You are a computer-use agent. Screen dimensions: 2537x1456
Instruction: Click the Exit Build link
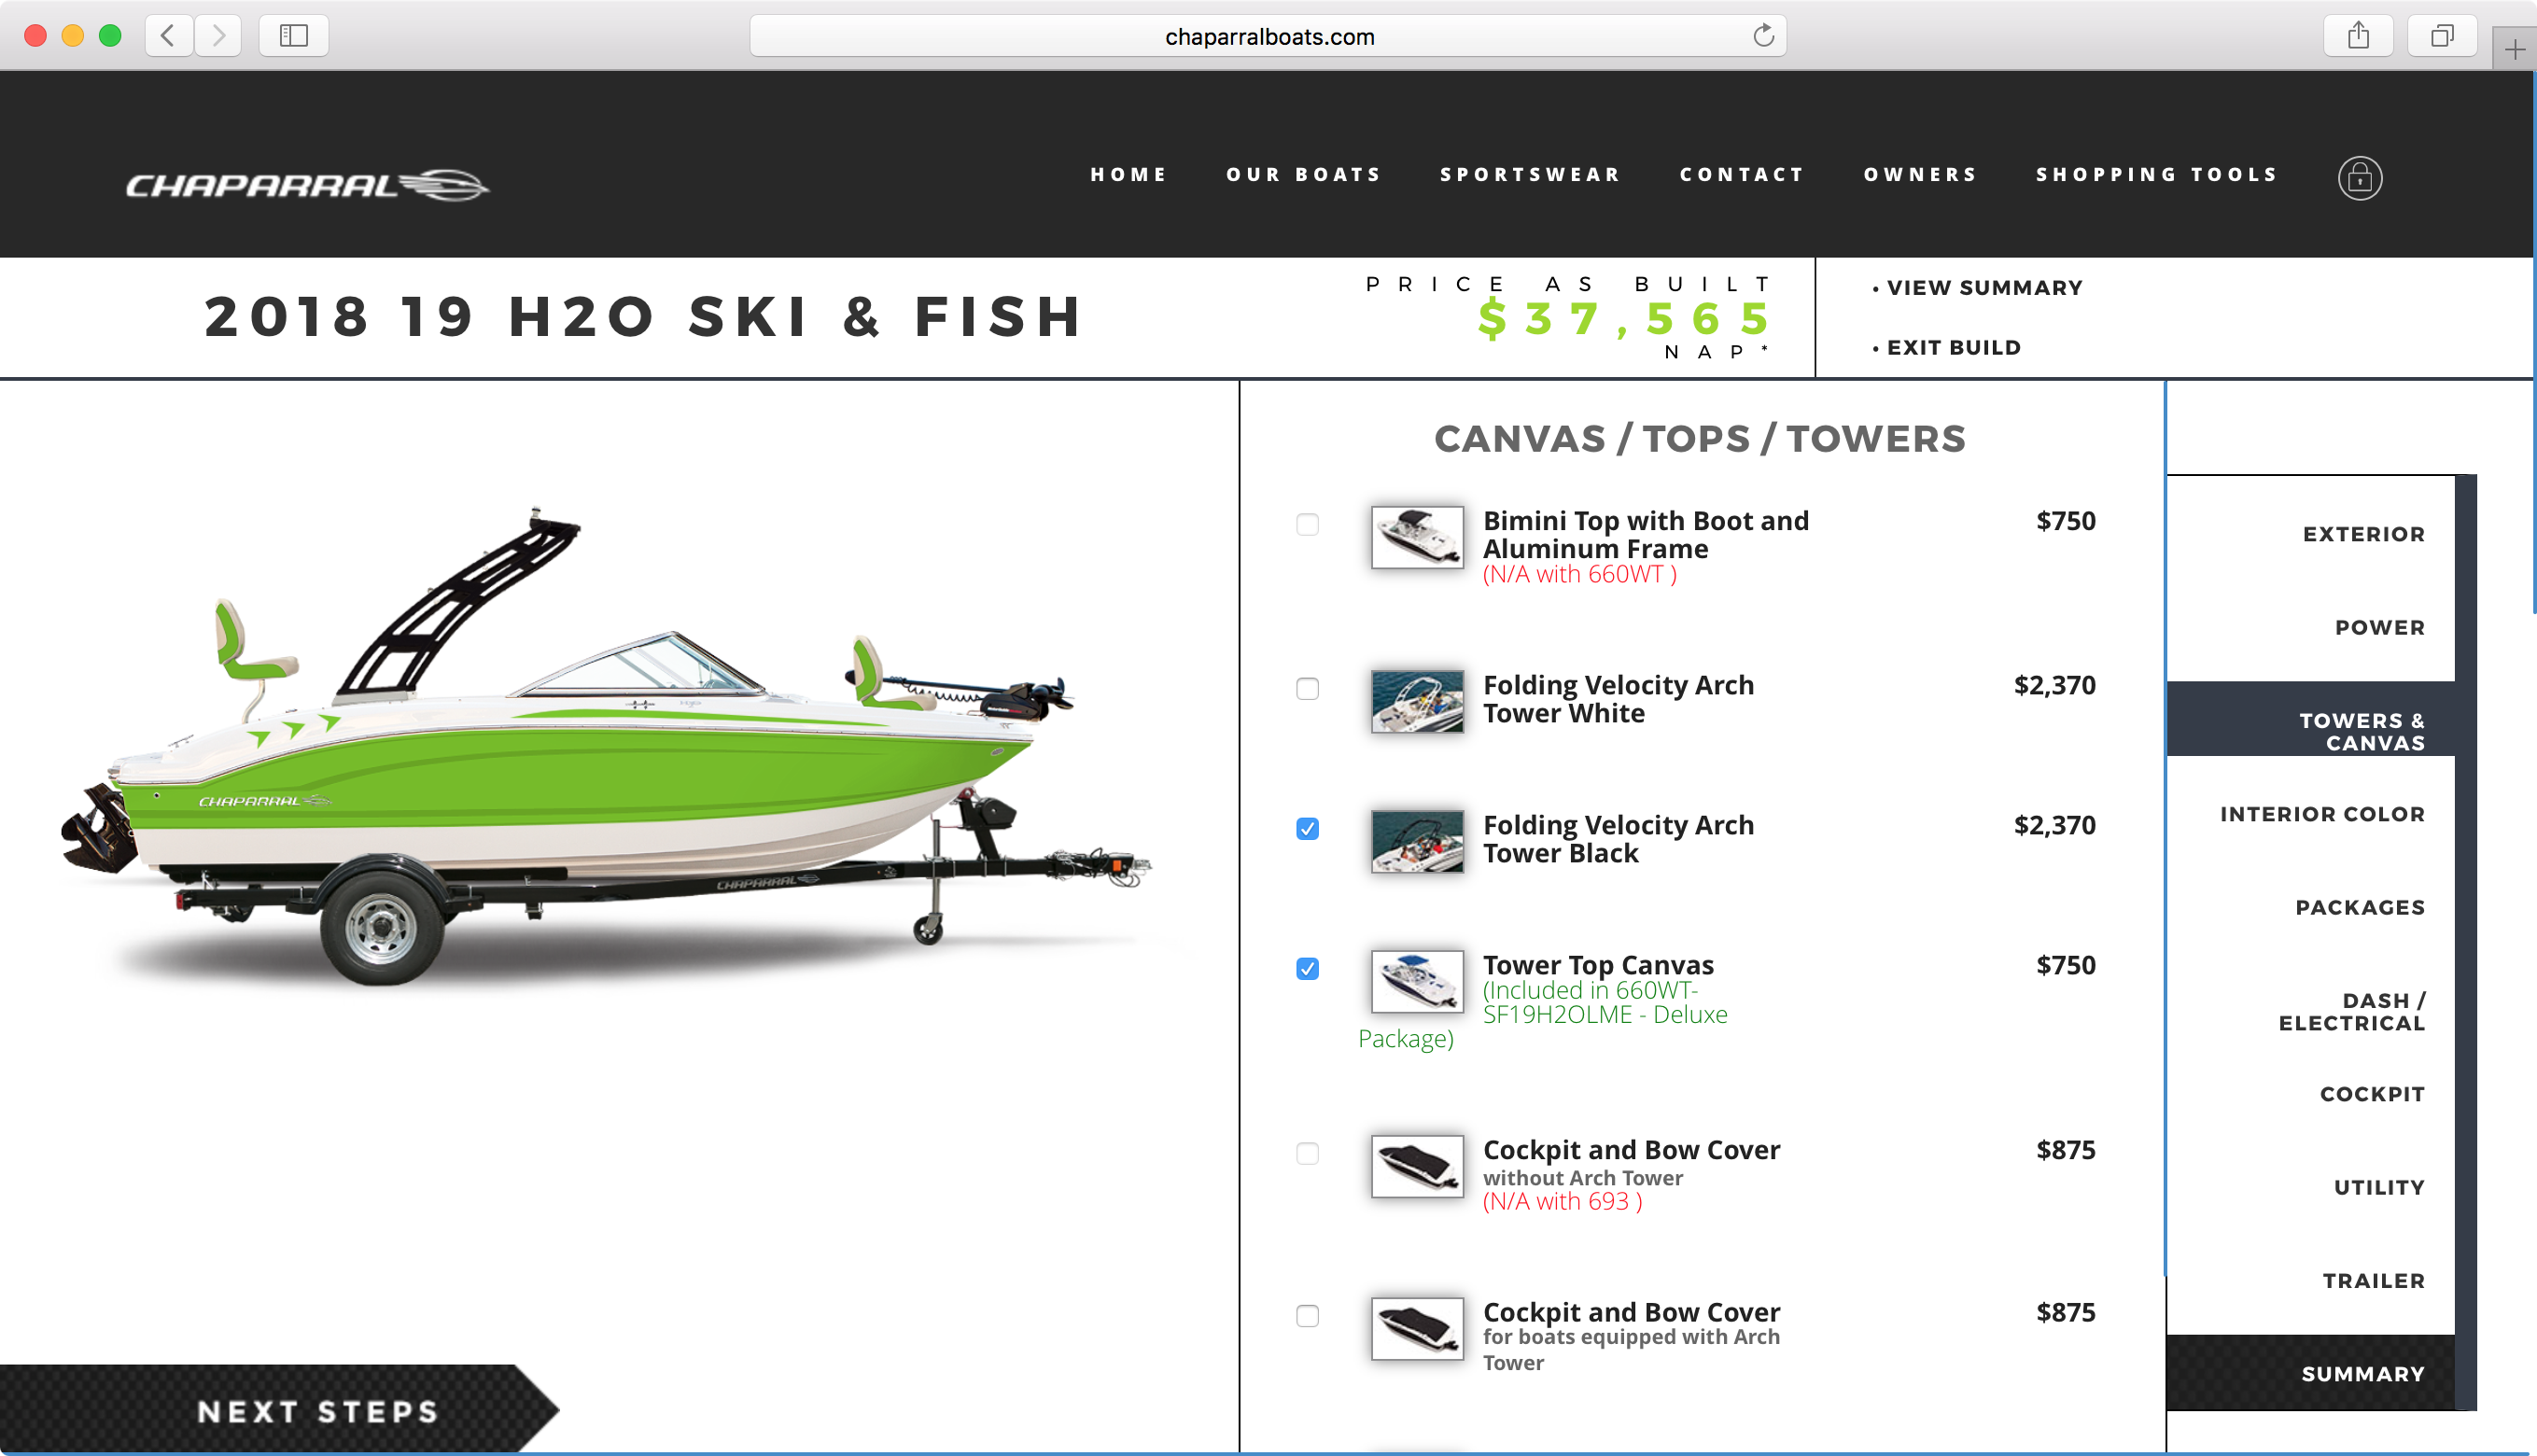coord(1953,348)
